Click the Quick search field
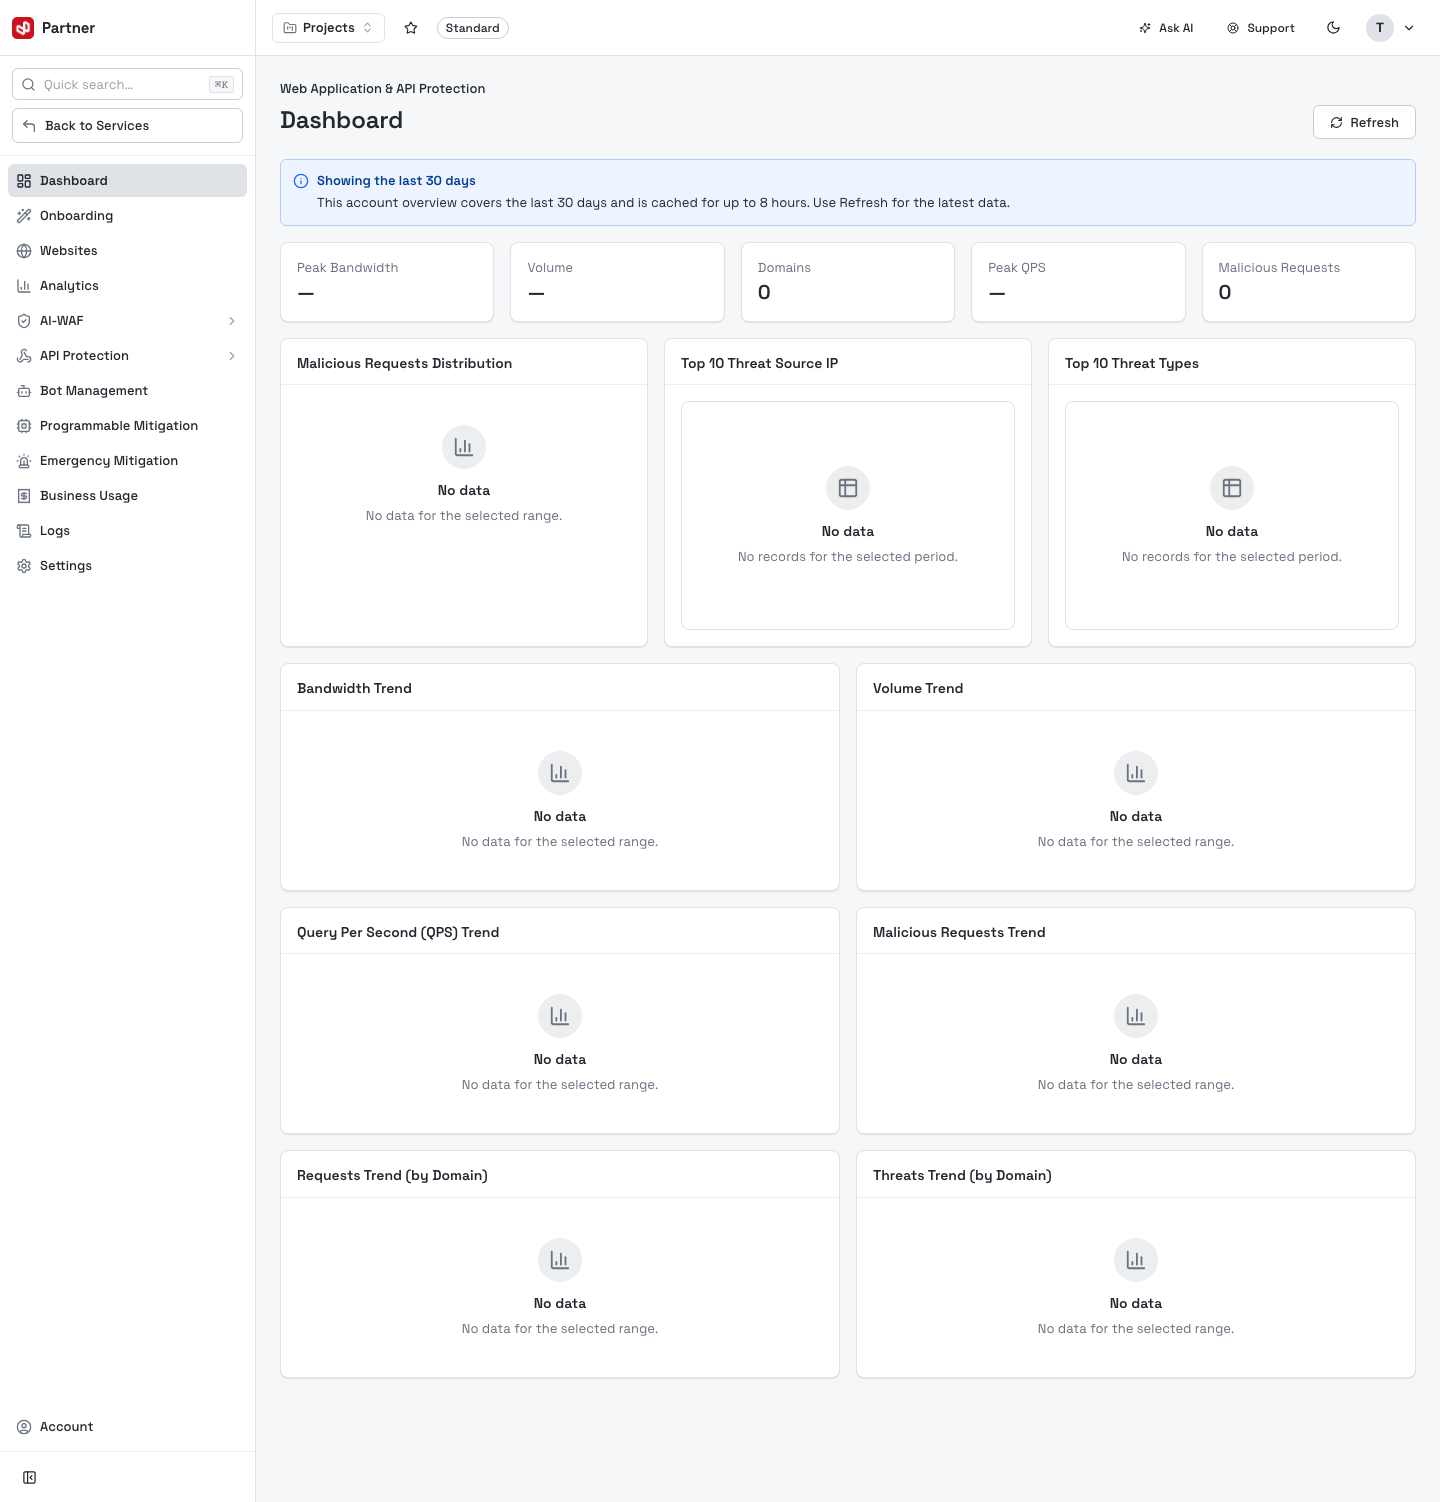1440x1502 pixels. (x=127, y=84)
